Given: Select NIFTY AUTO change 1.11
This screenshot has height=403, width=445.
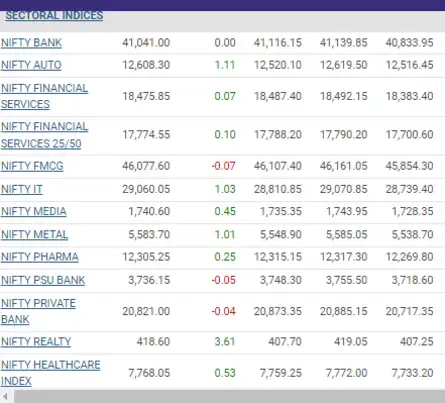Looking at the screenshot, I should [225, 65].
